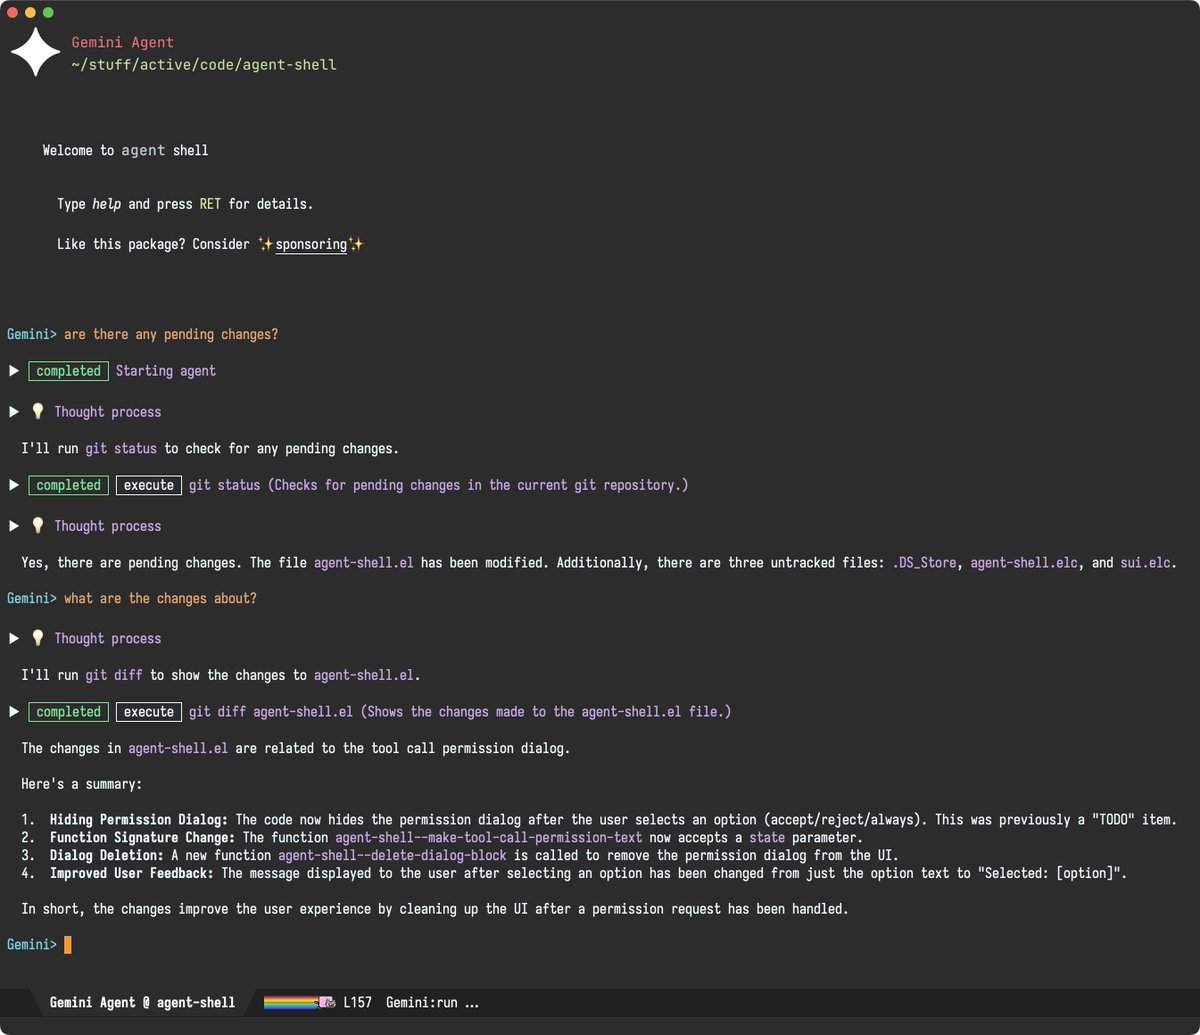Expand the Thought process above 'Yes, there are pending'
Screen dimensions: 1200x1035
pos(14,525)
